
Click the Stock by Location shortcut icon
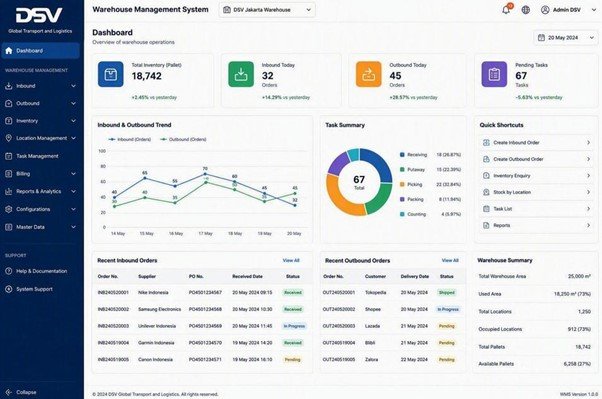pyautogui.click(x=486, y=192)
